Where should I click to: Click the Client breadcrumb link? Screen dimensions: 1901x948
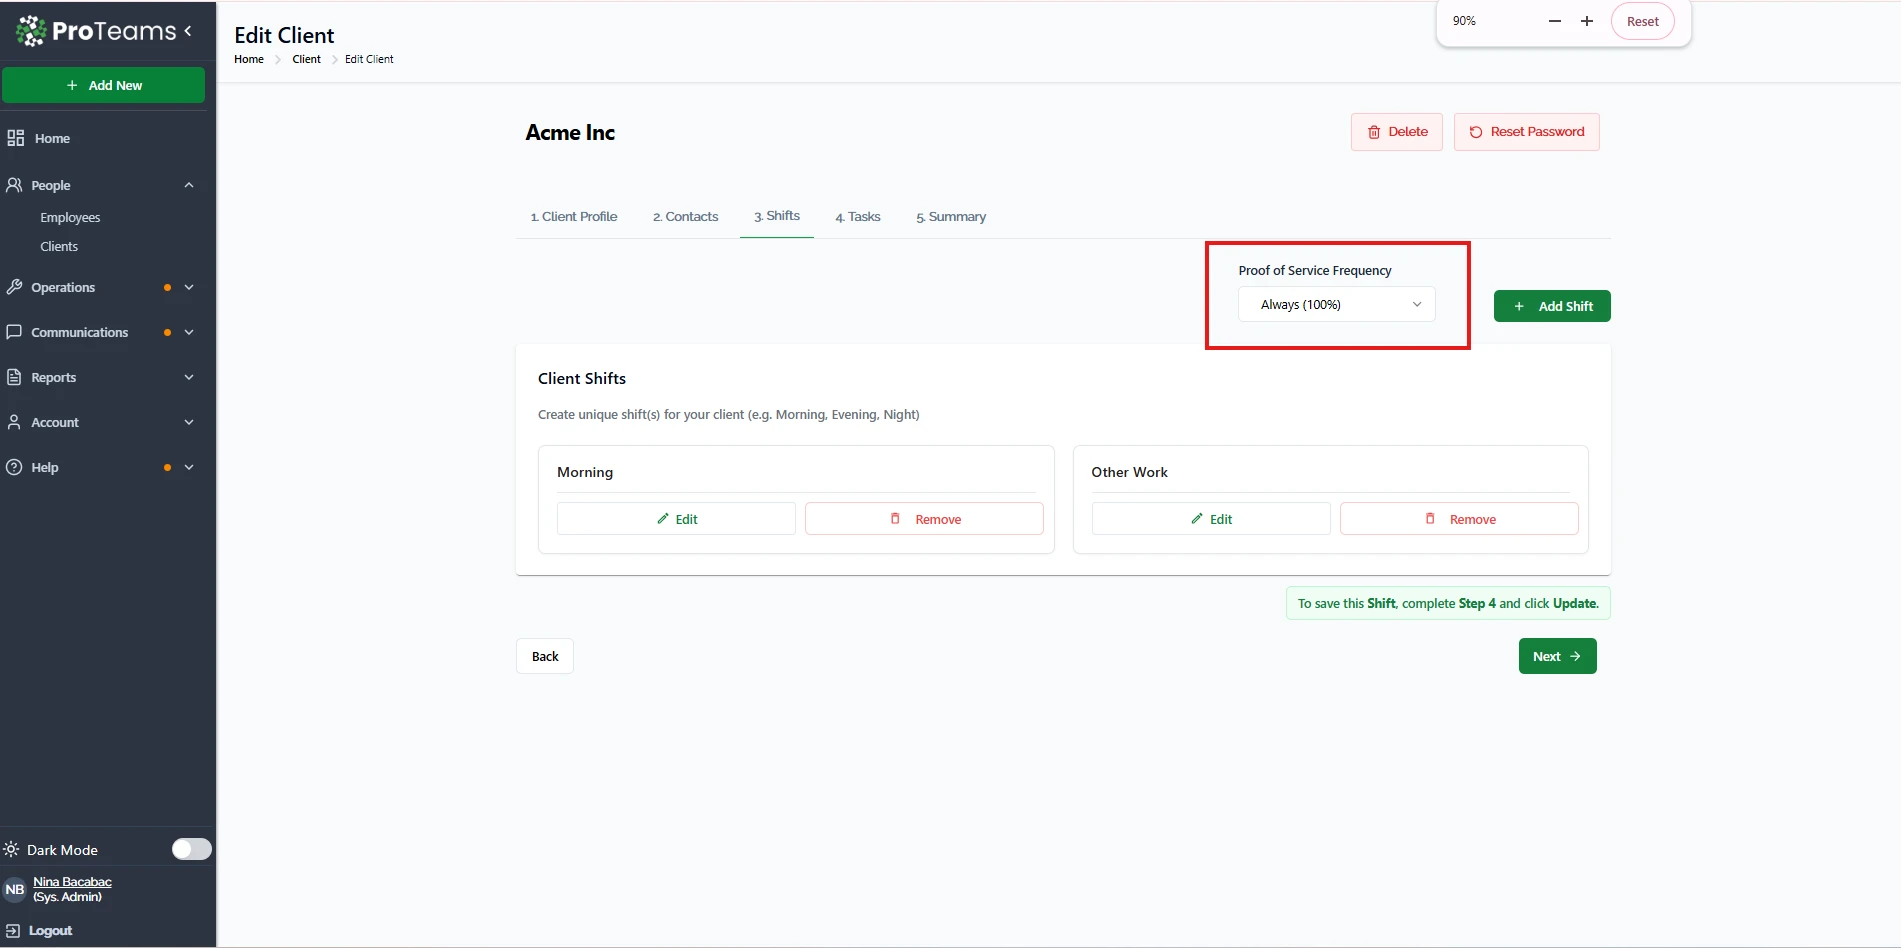click(306, 59)
